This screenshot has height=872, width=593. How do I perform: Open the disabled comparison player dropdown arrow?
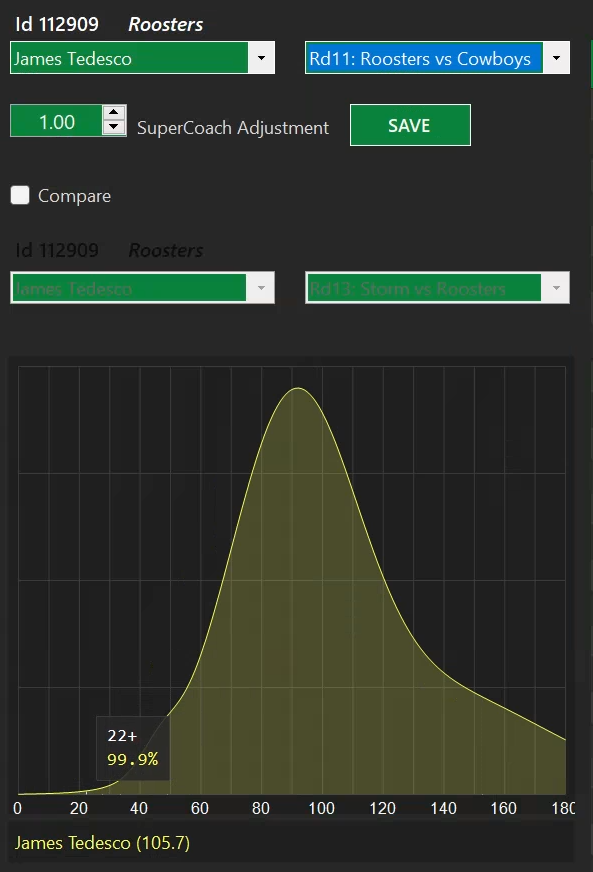point(261,288)
